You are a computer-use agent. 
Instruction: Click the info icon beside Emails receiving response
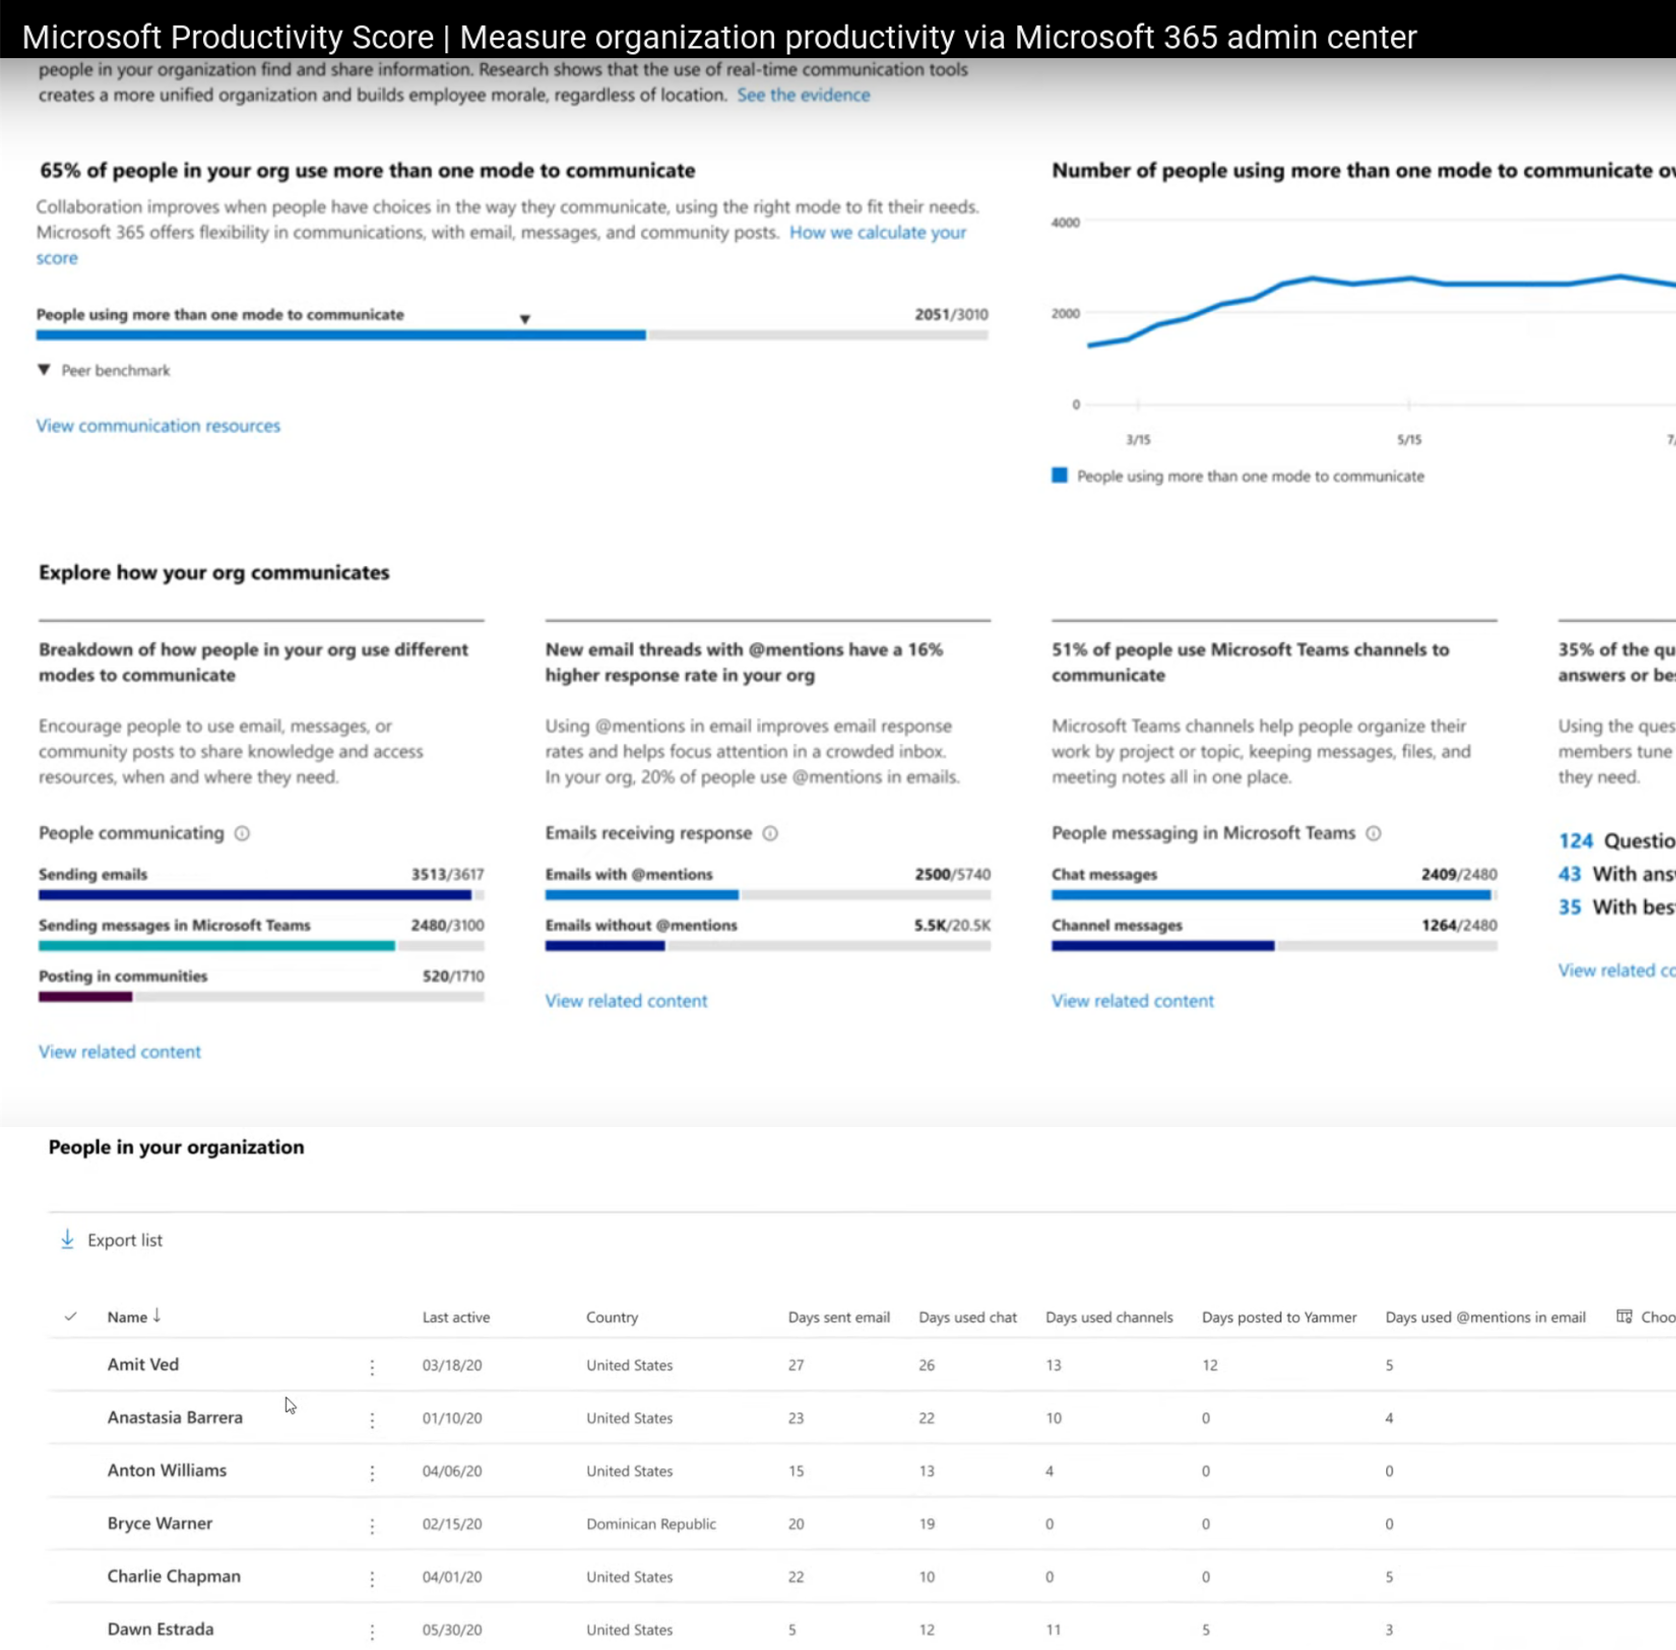click(770, 833)
